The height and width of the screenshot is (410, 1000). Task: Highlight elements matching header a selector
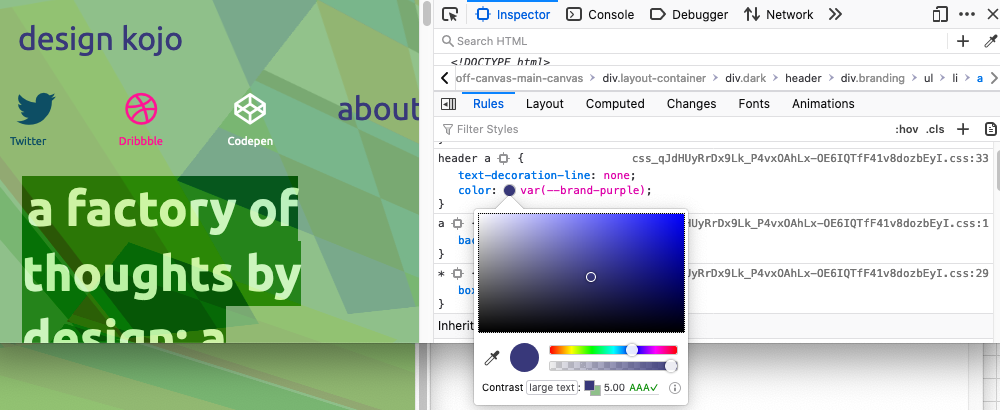504,158
